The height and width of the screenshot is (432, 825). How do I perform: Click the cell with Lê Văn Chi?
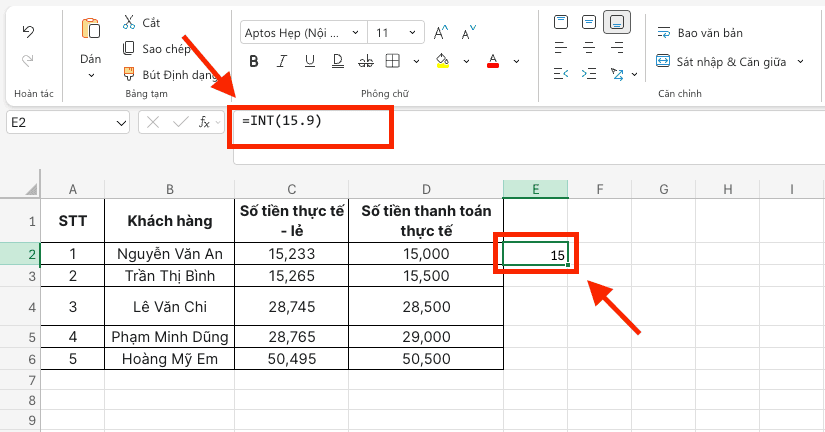click(169, 306)
